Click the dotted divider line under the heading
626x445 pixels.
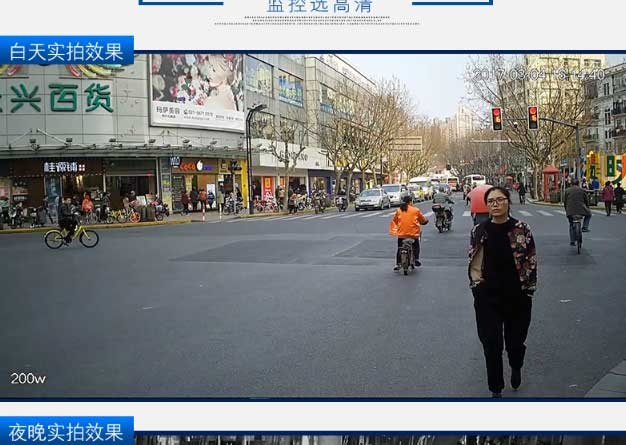coord(316,21)
